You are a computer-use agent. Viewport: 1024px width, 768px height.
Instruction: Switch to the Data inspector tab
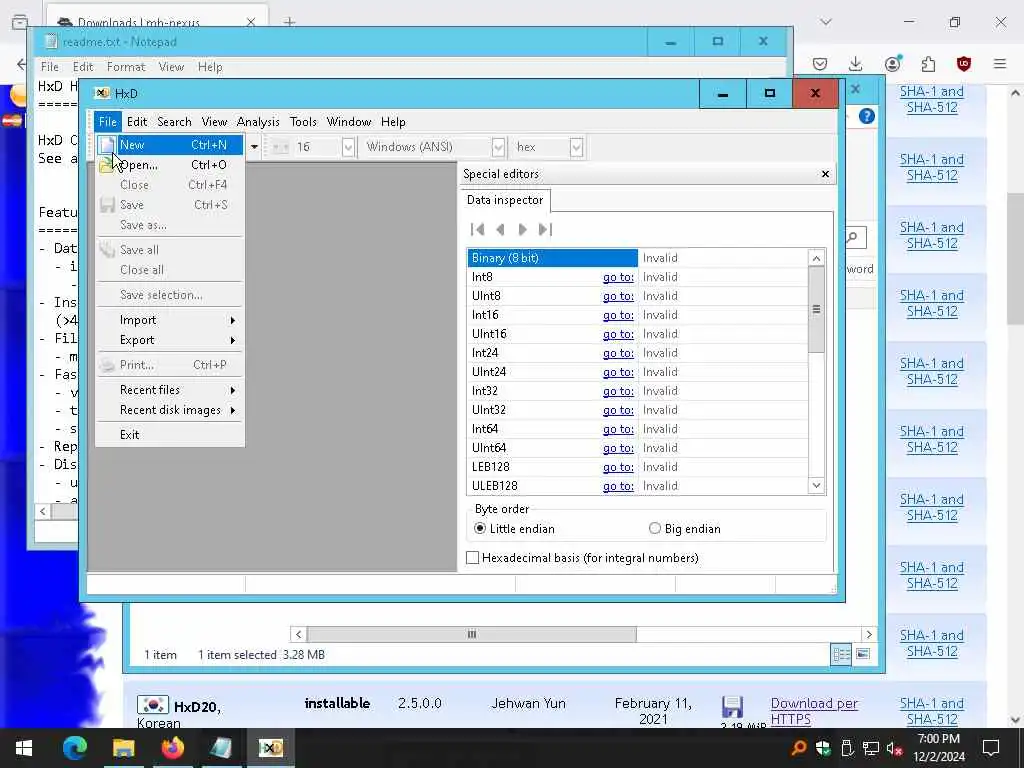pyautogui.click(x=505, y=200)
